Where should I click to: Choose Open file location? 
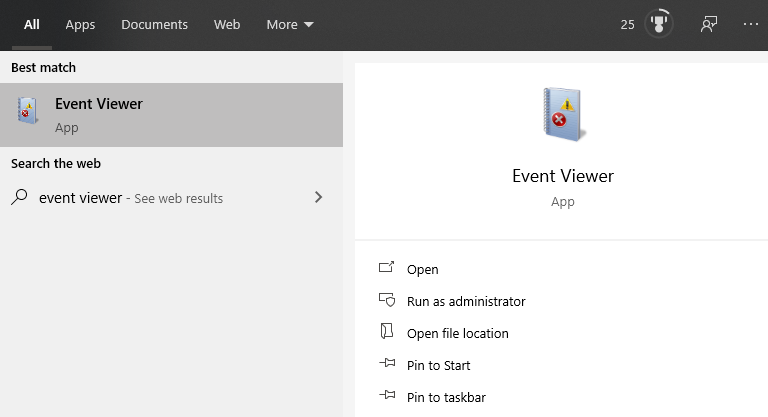click(457, 333)
